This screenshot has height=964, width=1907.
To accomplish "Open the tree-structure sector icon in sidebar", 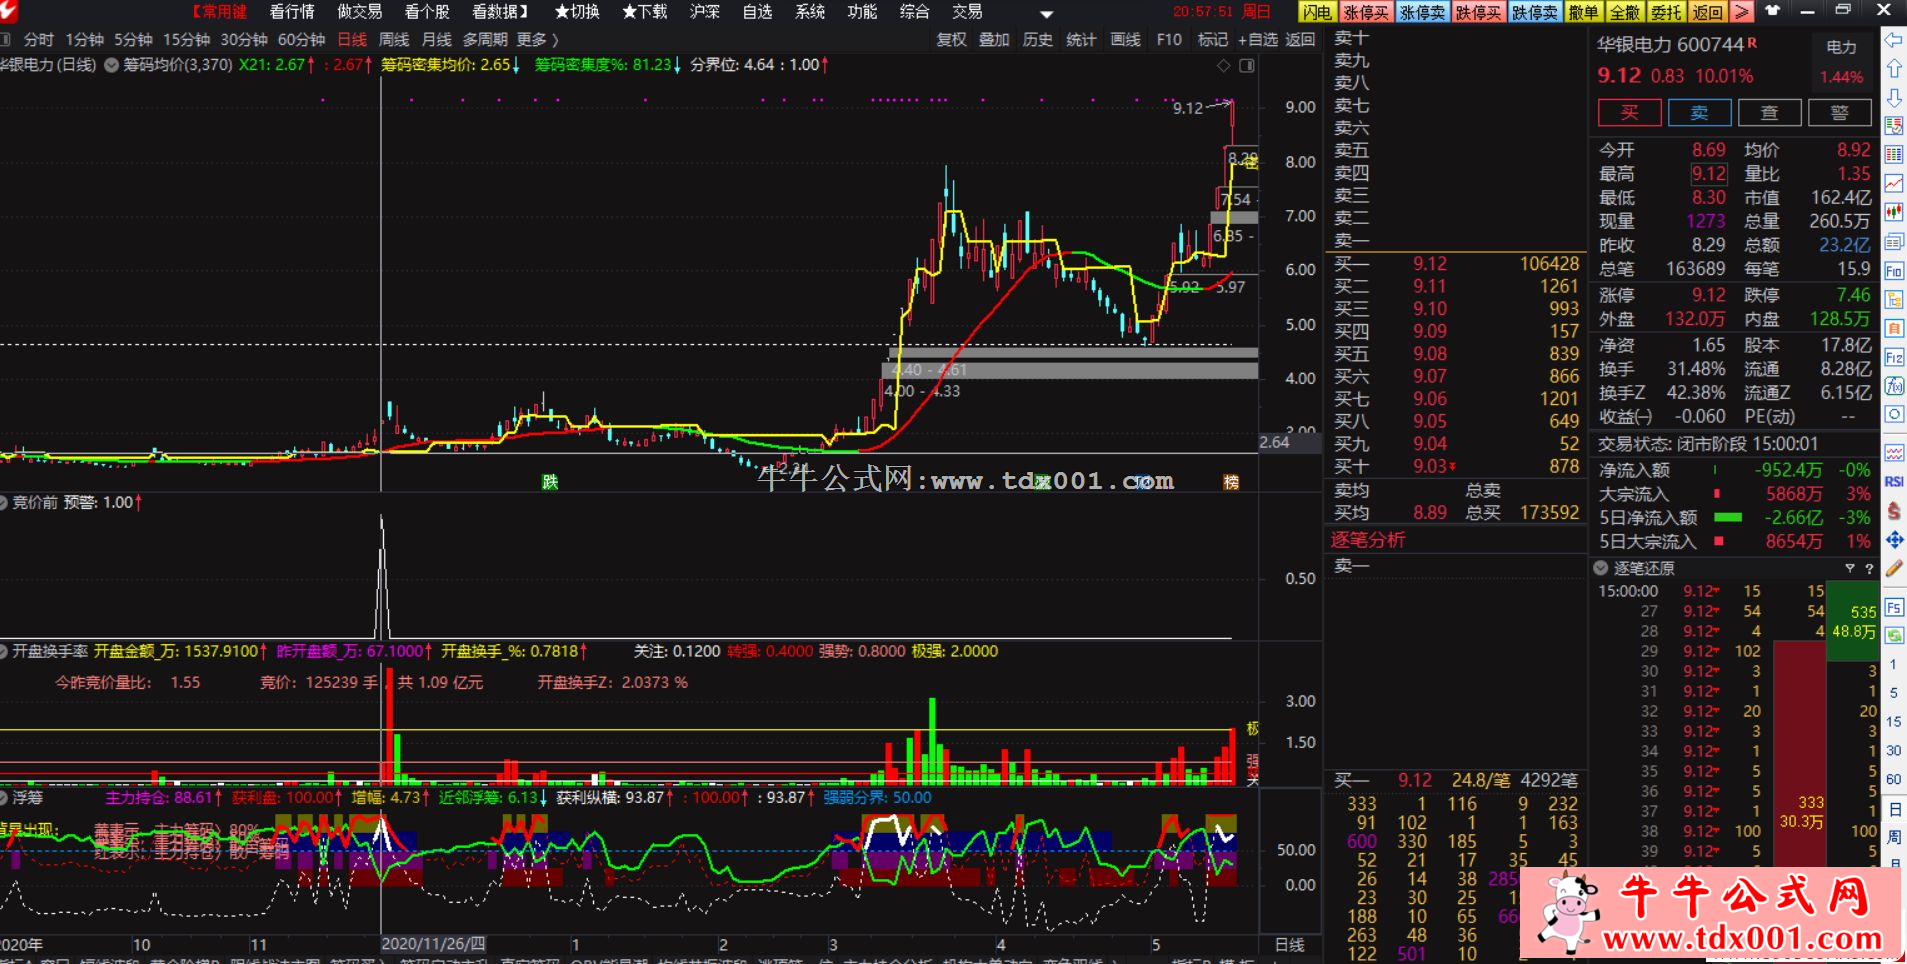I will tap(1894, 299).
